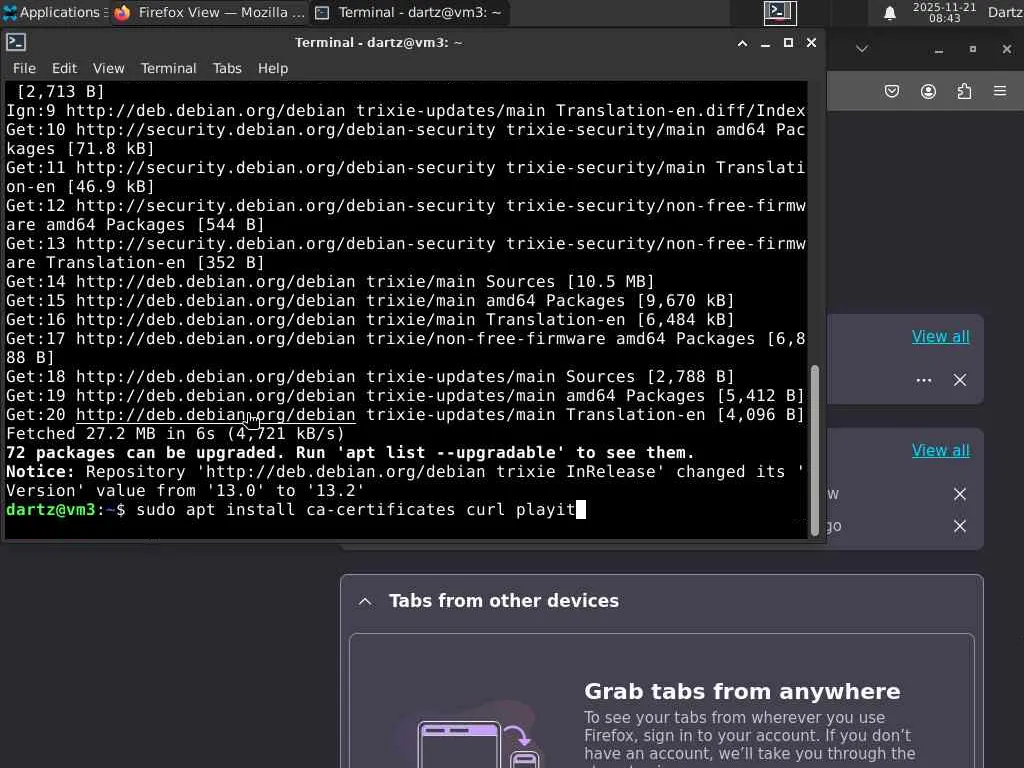
Task: Click the date and time clock
Action: [944, 12]
